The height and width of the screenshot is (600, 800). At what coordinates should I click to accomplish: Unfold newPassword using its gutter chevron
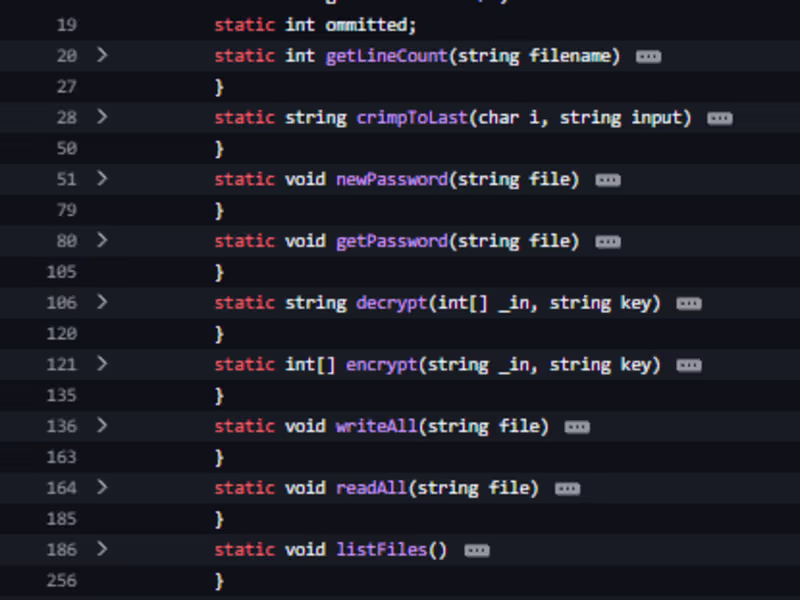coord(101,179)
